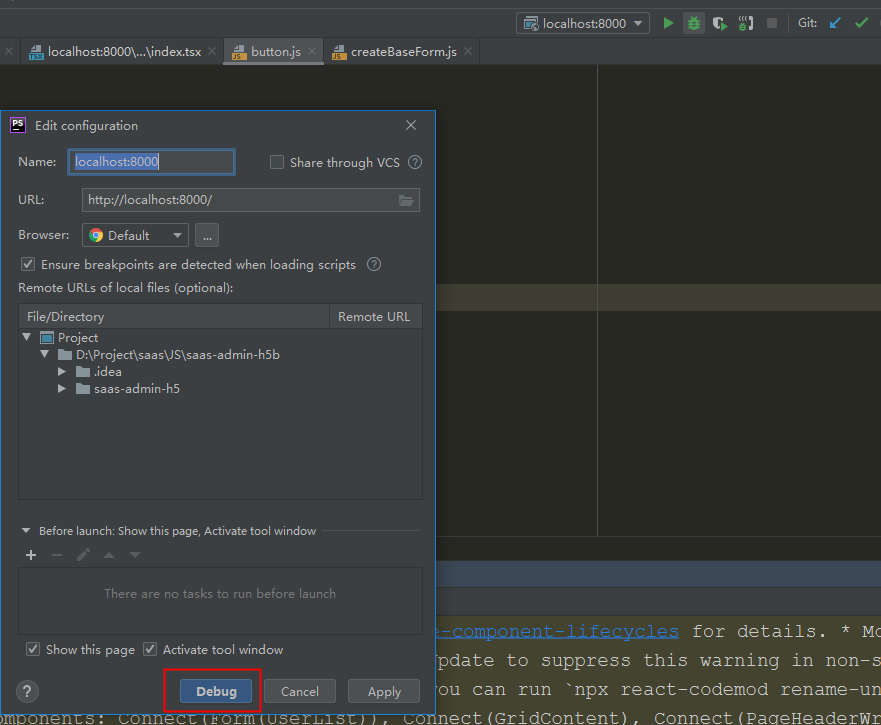This screenshot has width=881, height=725.
Task: Click the move task down arrow
Action: pos(135,555)
